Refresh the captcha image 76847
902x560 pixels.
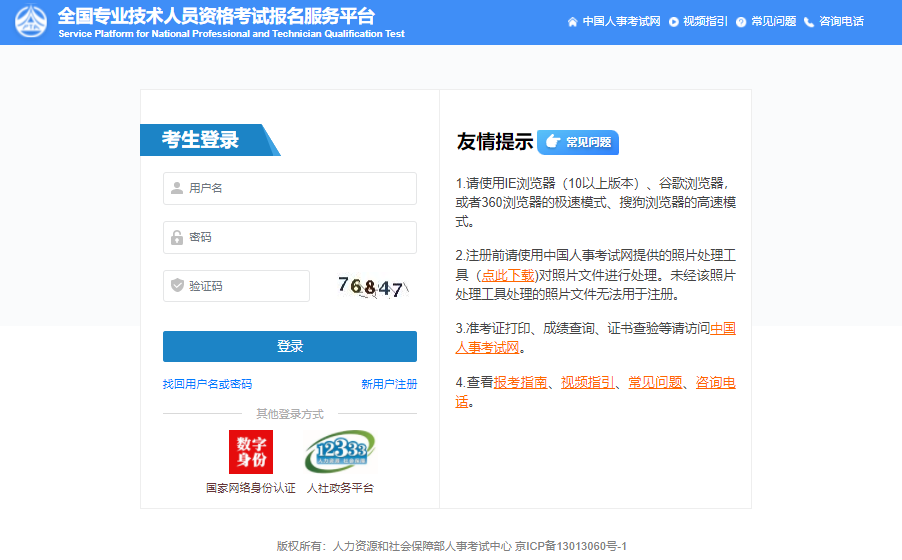tap(370, 287)
